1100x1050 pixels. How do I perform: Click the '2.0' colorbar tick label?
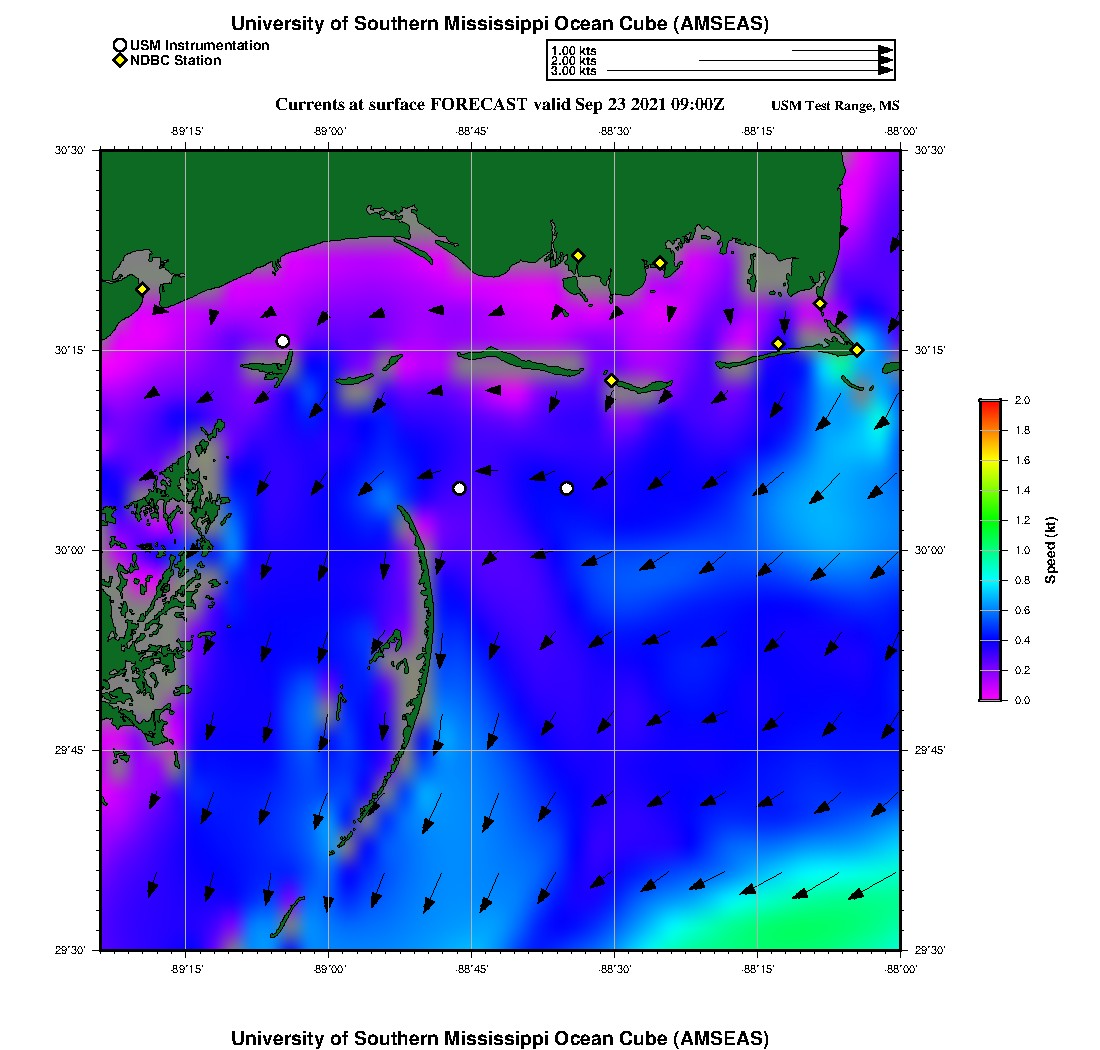pyautogui.click(x=1022, y=401)
